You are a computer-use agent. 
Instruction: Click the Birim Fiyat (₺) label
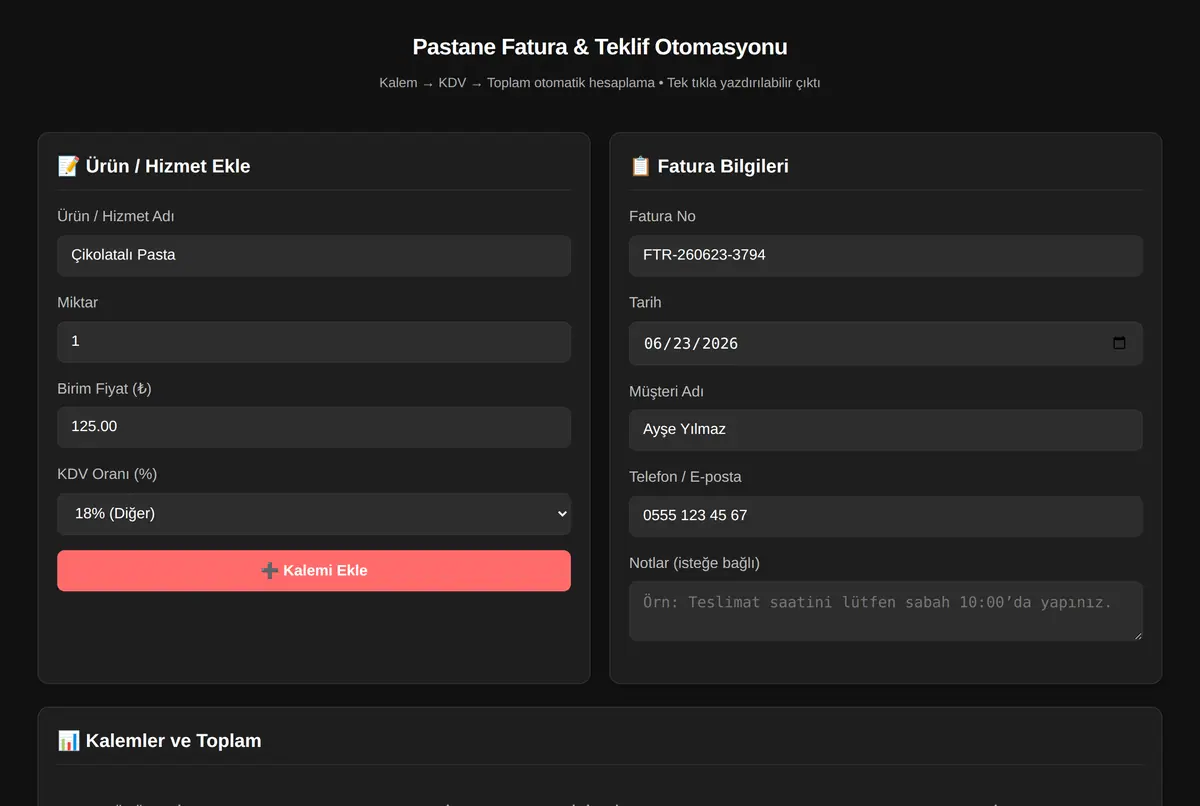coord(104,388)
